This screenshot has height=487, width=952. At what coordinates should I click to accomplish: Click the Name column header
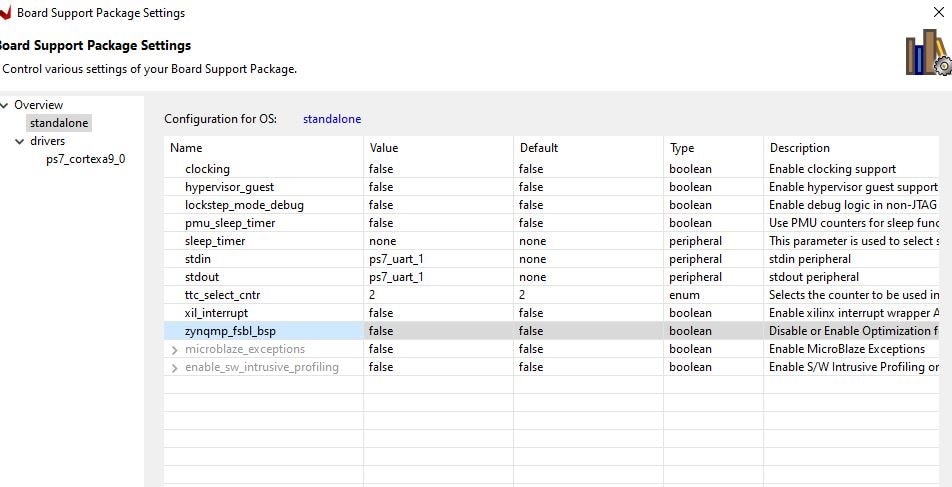263,148
